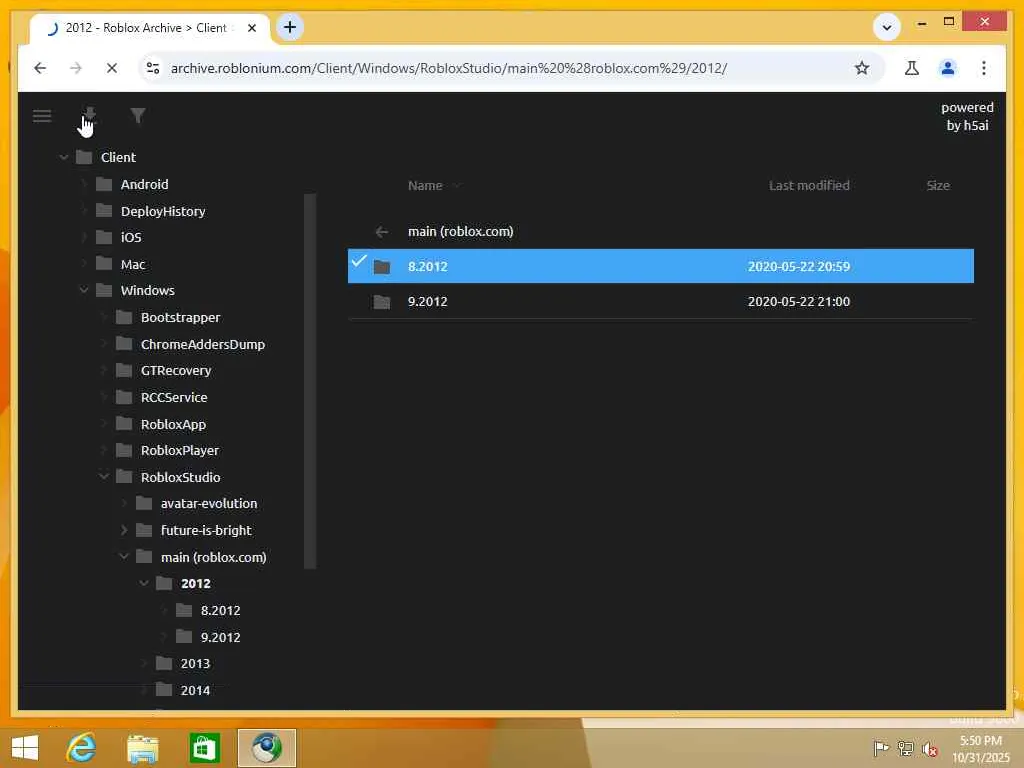This screenshot has width=1024, height=768.
Task: Select DeployHistory folder in tree
Action: pos(163,211)
